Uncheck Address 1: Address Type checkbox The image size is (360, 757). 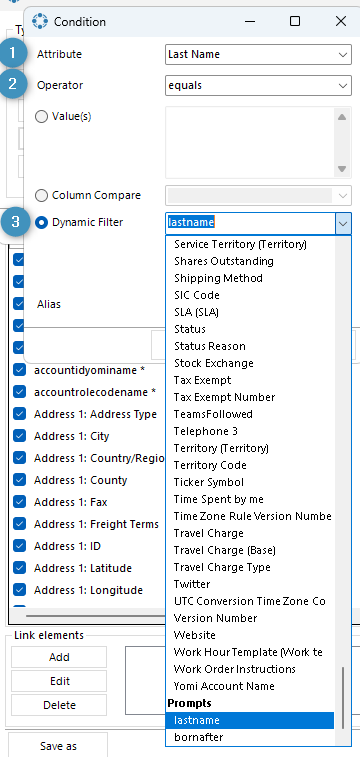click(x=19, y=414)
